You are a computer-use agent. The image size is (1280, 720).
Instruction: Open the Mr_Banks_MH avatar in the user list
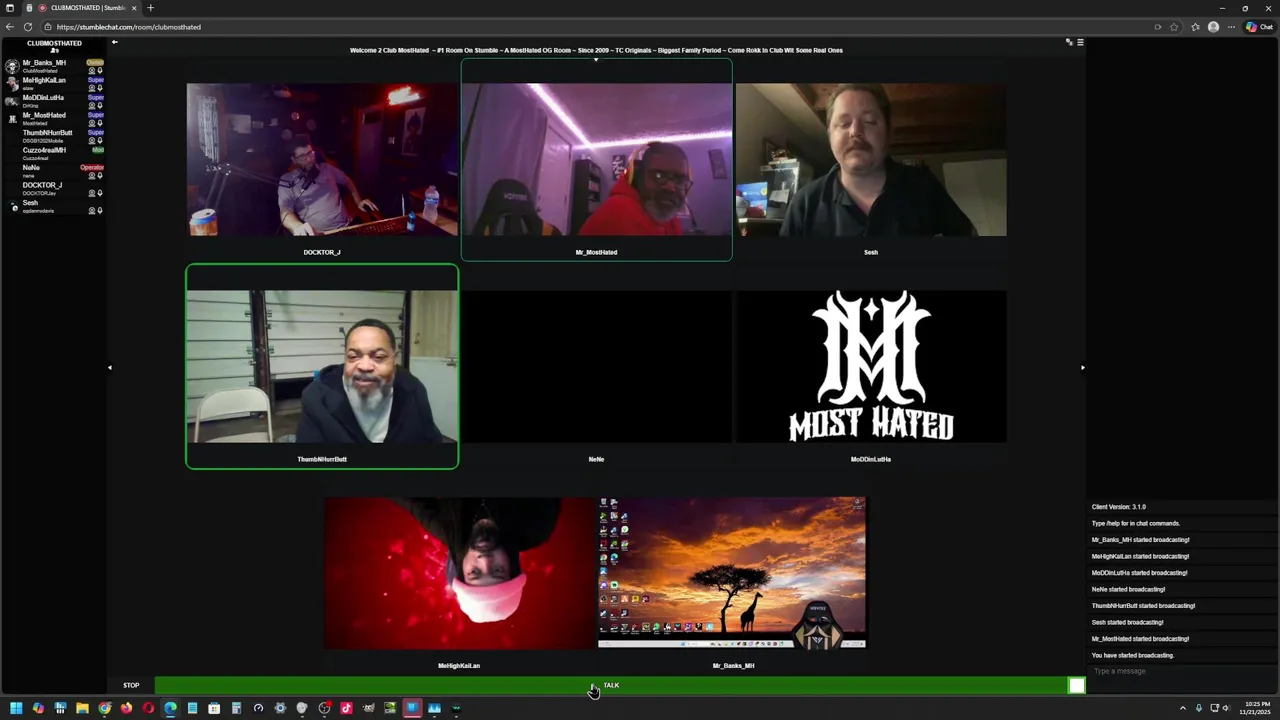[x=12, y=67]
